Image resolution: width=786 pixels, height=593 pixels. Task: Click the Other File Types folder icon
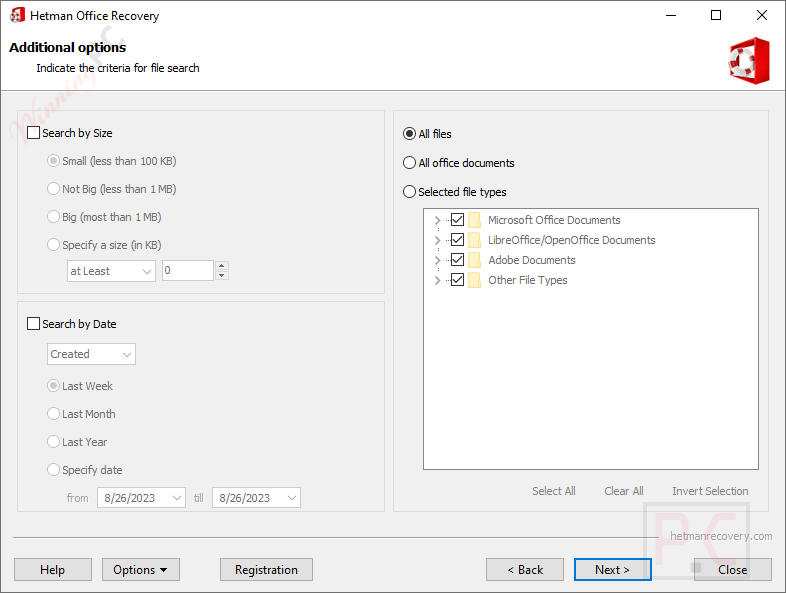point(474,280)
